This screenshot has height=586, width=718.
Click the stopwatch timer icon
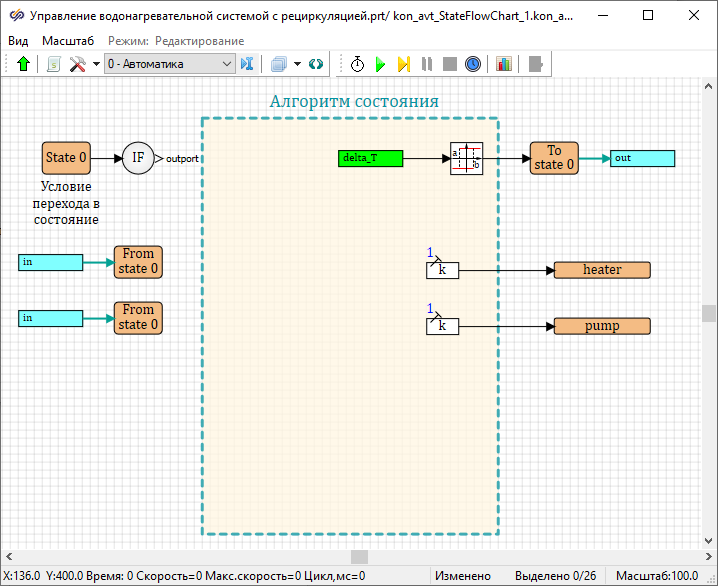coord(357,64)
